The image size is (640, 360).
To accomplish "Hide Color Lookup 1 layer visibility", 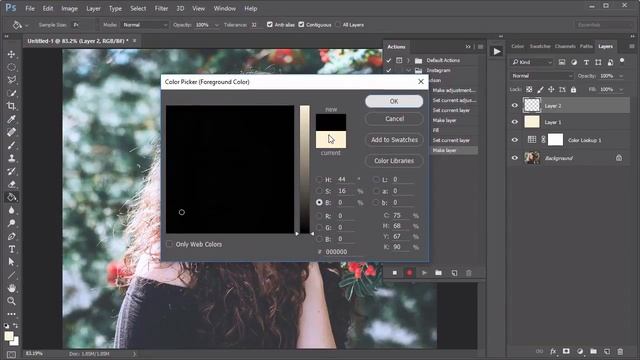I will click(x=515, y=140).
